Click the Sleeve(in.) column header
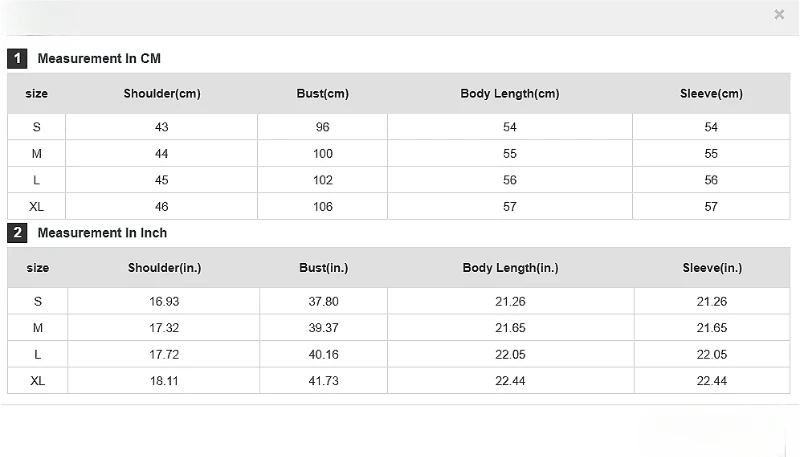This screenshot has height=457, width=800. (x=712, y=268)
